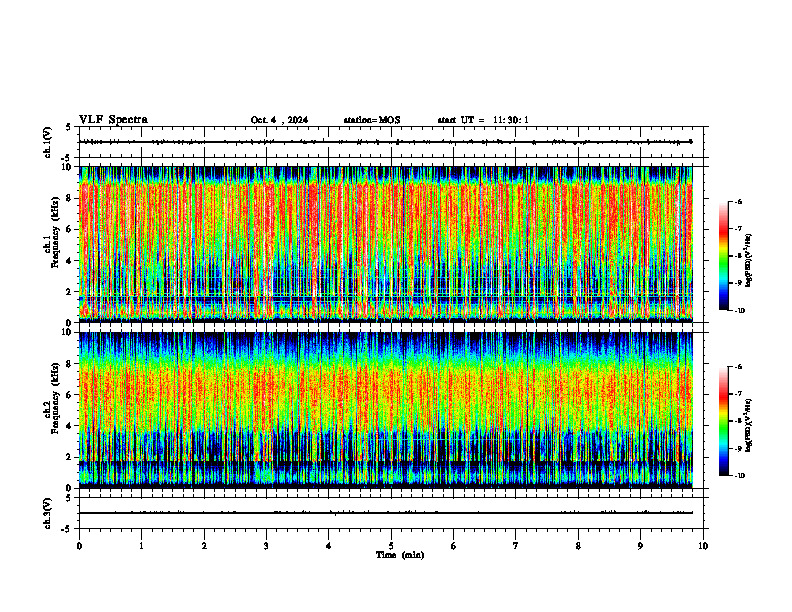Click time axis tick label "4"
Image resolution: width=792 pixels, height=612 pixels.
coord(329,546)
